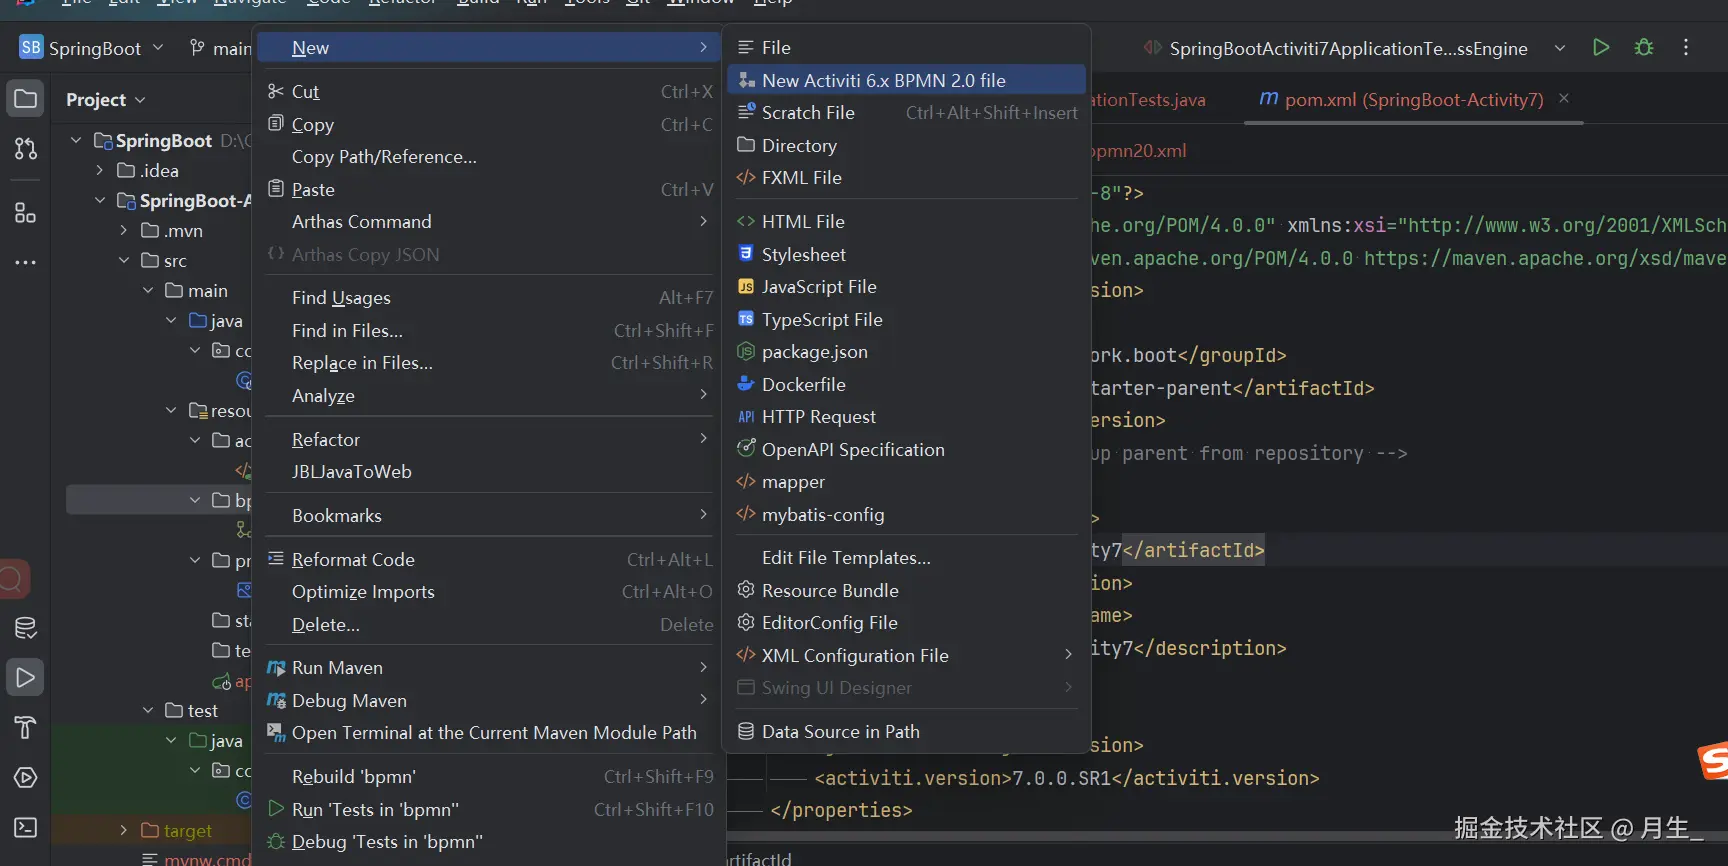This screenshot has height=866, width=1728.
Task: Select Debug 'Tests in bpmn' entry
Action: click(x=489, y=841)
